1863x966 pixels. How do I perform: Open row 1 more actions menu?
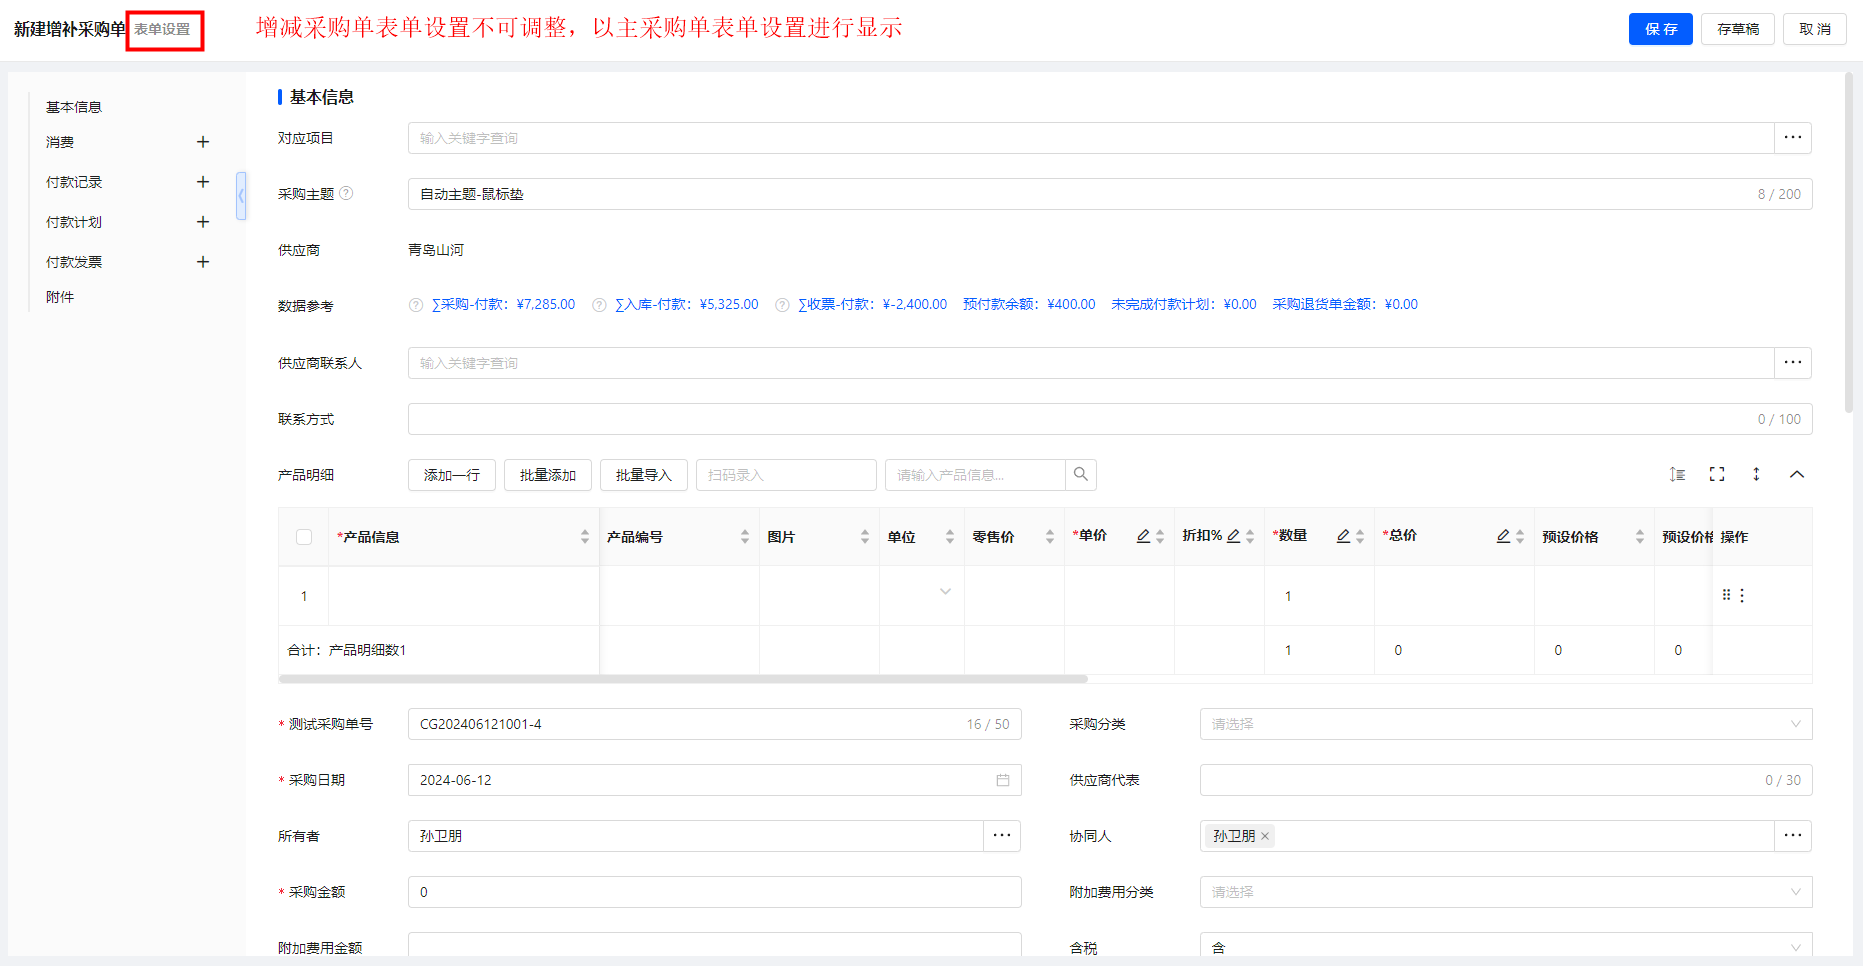click(1742, 595)
